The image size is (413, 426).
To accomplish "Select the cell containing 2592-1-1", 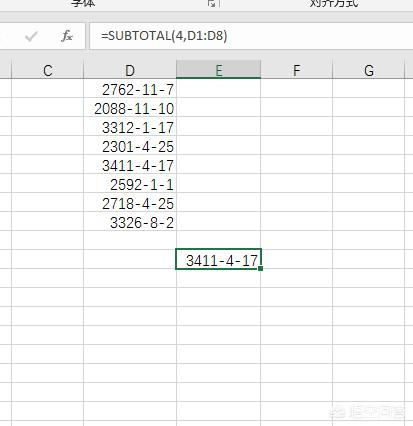I will pyautogui.click(x=130, y=184).
